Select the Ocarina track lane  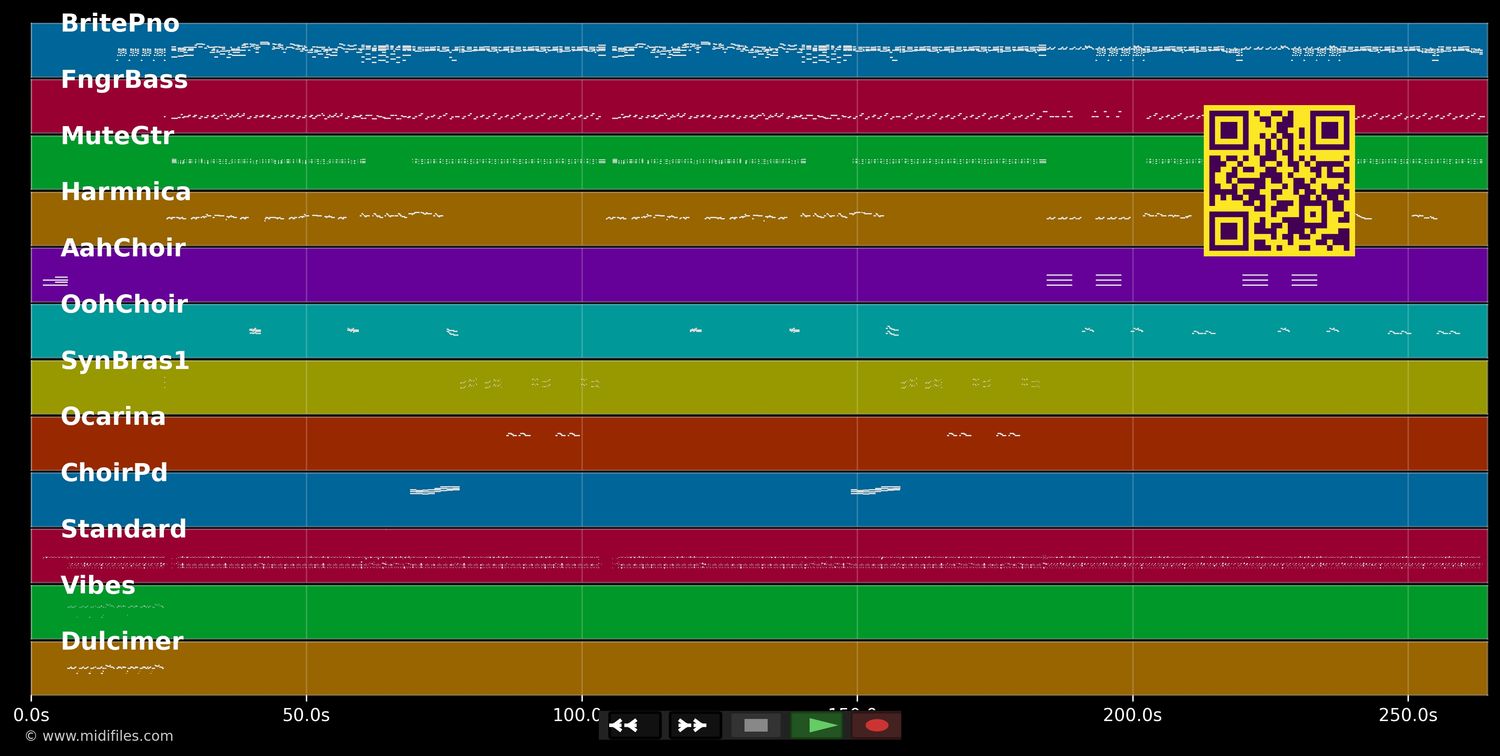pos(759,443)
